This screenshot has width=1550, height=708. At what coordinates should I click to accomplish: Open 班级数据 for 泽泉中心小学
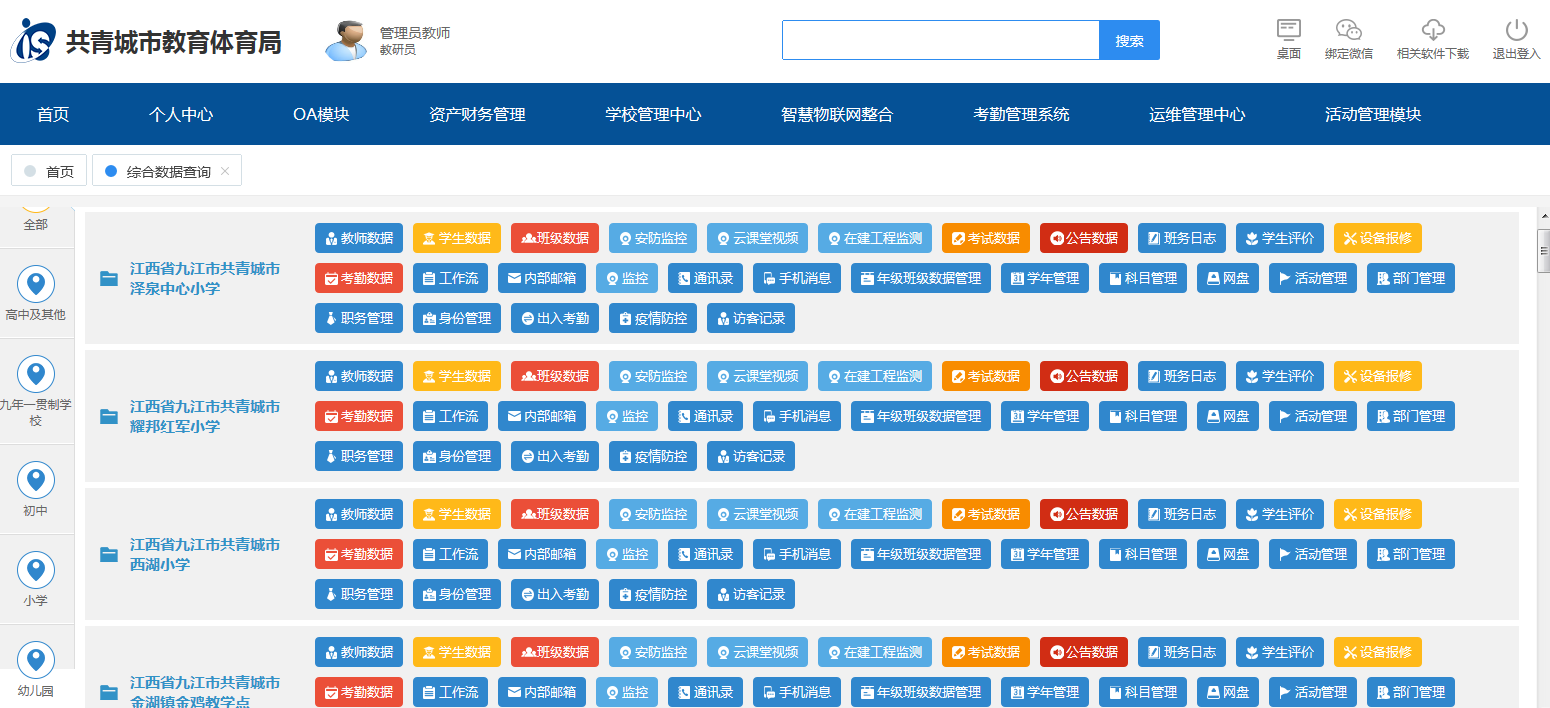point(555,238)
